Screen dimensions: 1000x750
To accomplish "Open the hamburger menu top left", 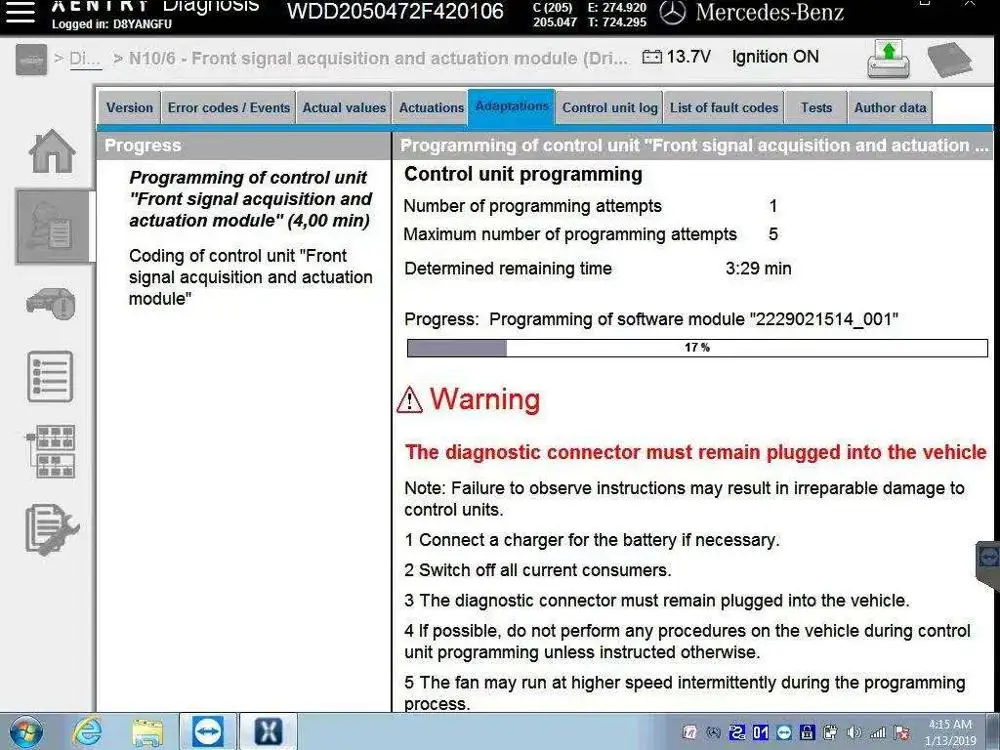I will click(x=20, y=15).
